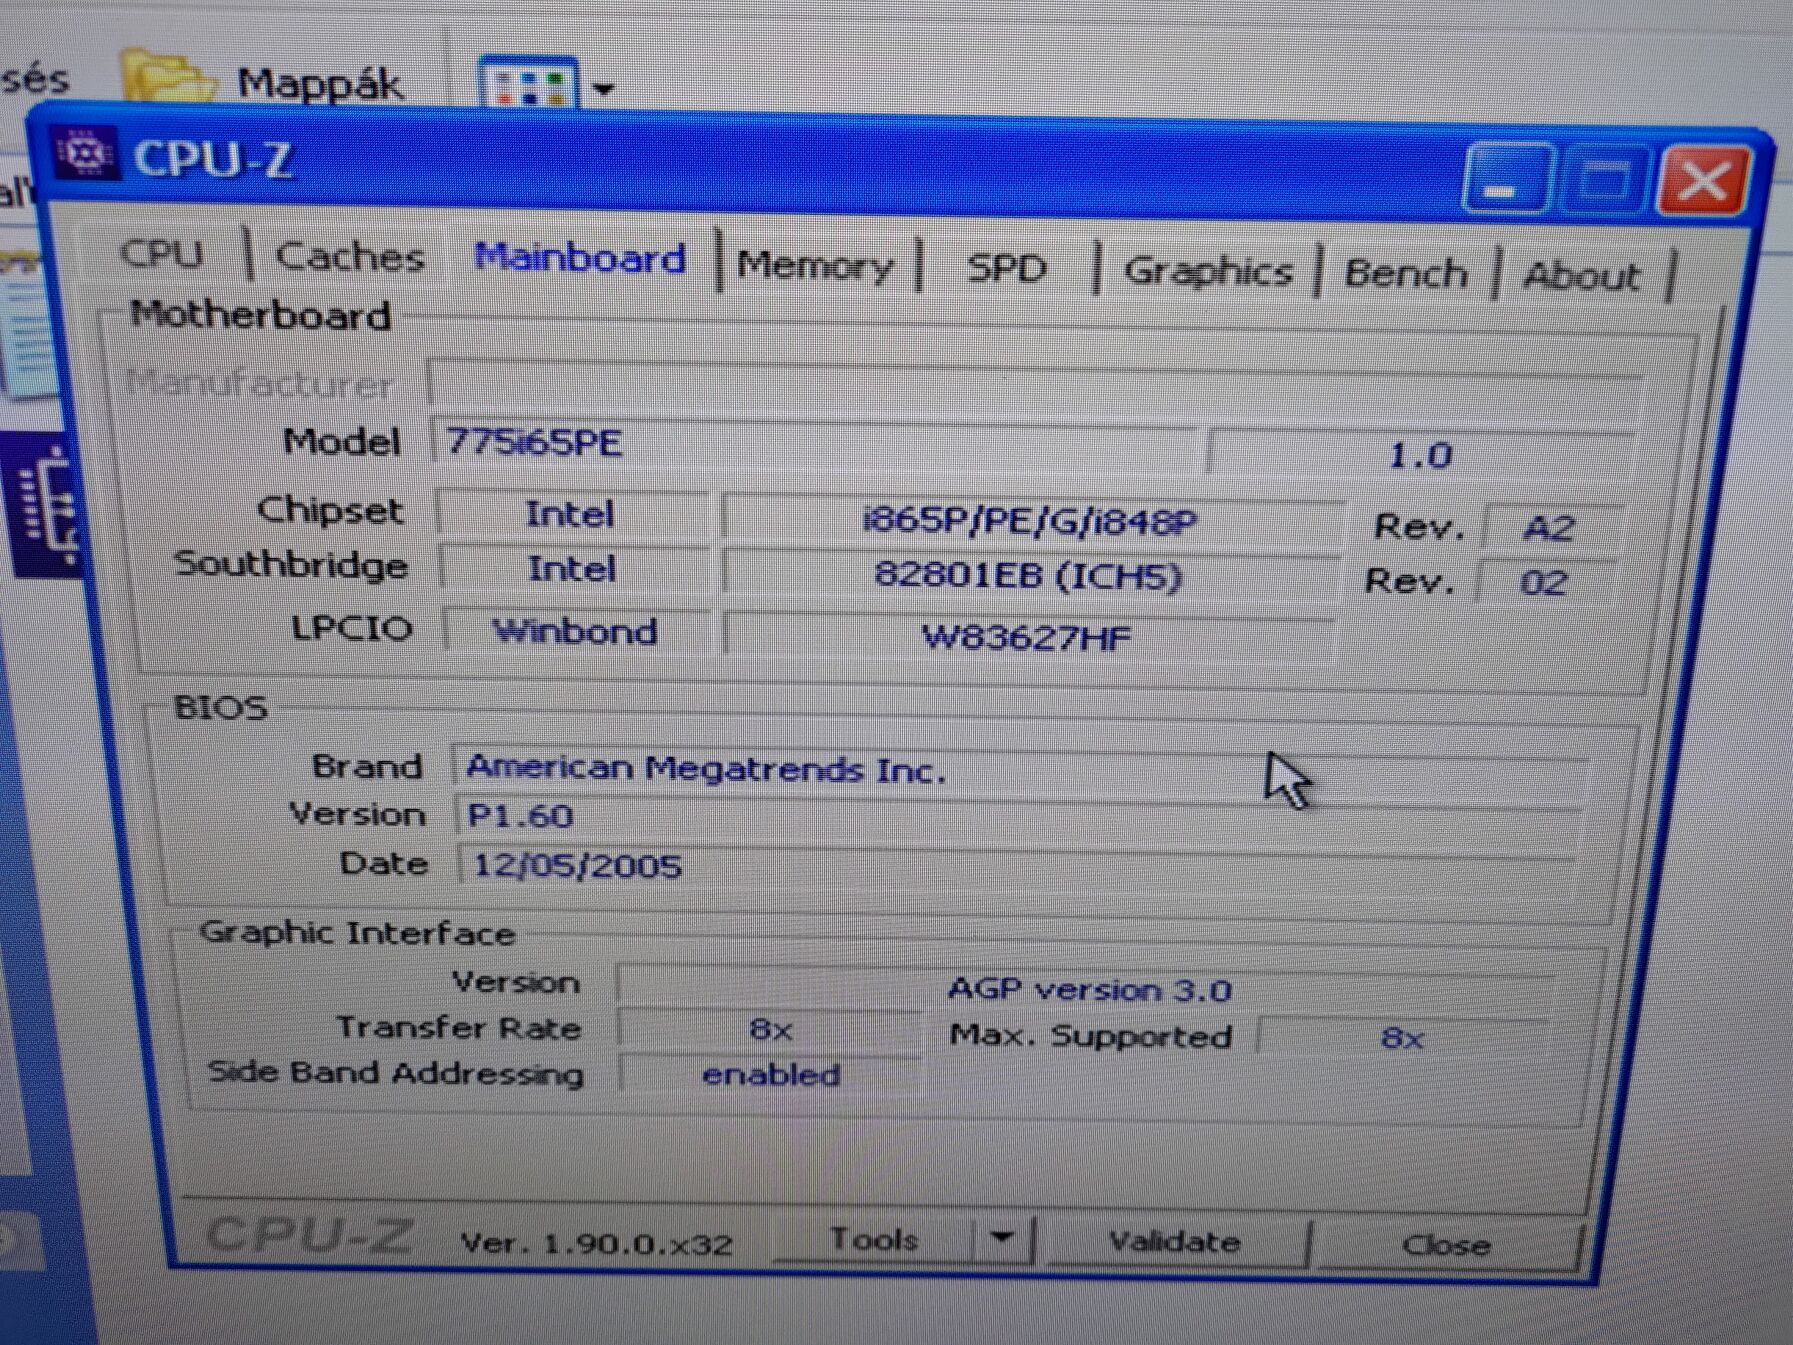Switch to the Graphics tab
Screen dimensions: 1793x1345
1208,271
